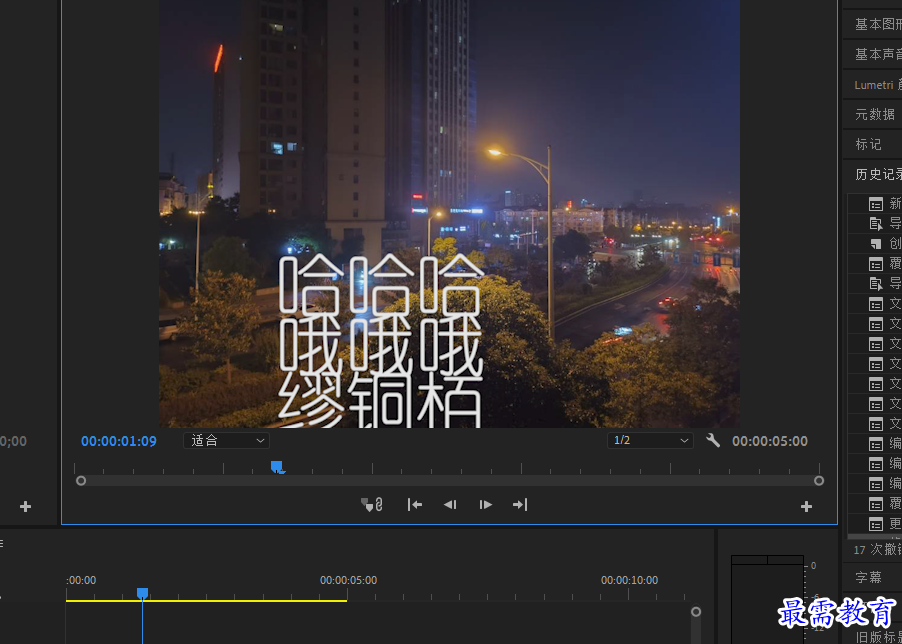Open source monitor button editor plus
902x644 pixels.
(25, 507)
